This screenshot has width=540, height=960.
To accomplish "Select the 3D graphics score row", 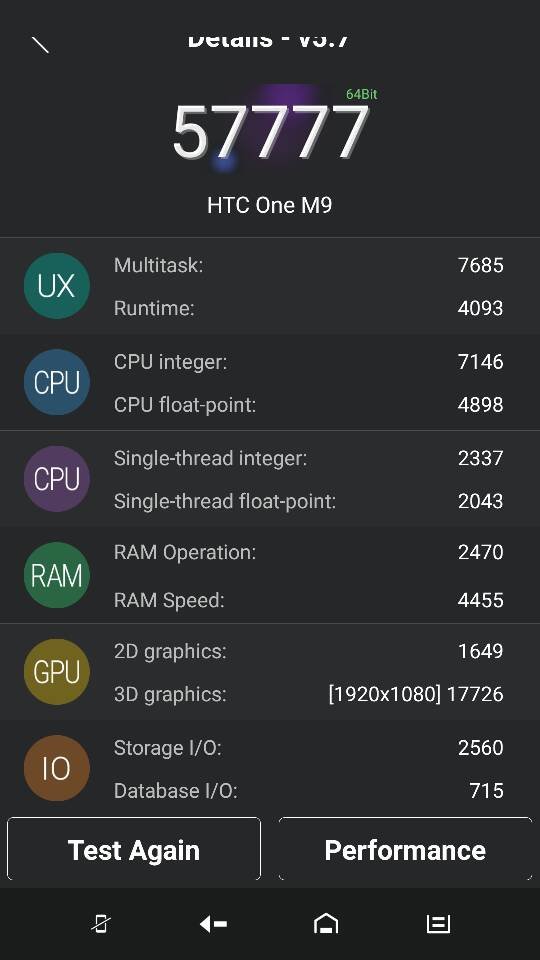I will click(309, 694).
